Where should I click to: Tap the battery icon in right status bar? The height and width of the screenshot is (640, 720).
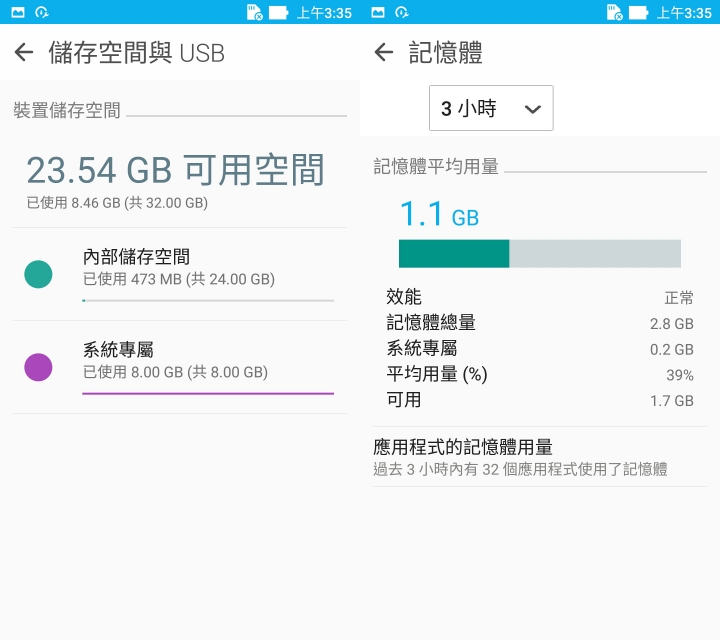coord(638,12)
